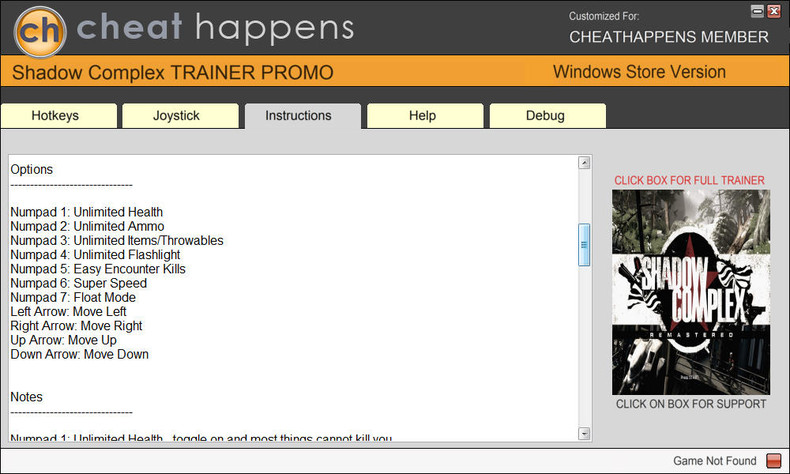This screenshot has width=790, height=474.
Task: Click the 'Numpad 4: Unlimited Flashlight' line
Action: [95, 255]
